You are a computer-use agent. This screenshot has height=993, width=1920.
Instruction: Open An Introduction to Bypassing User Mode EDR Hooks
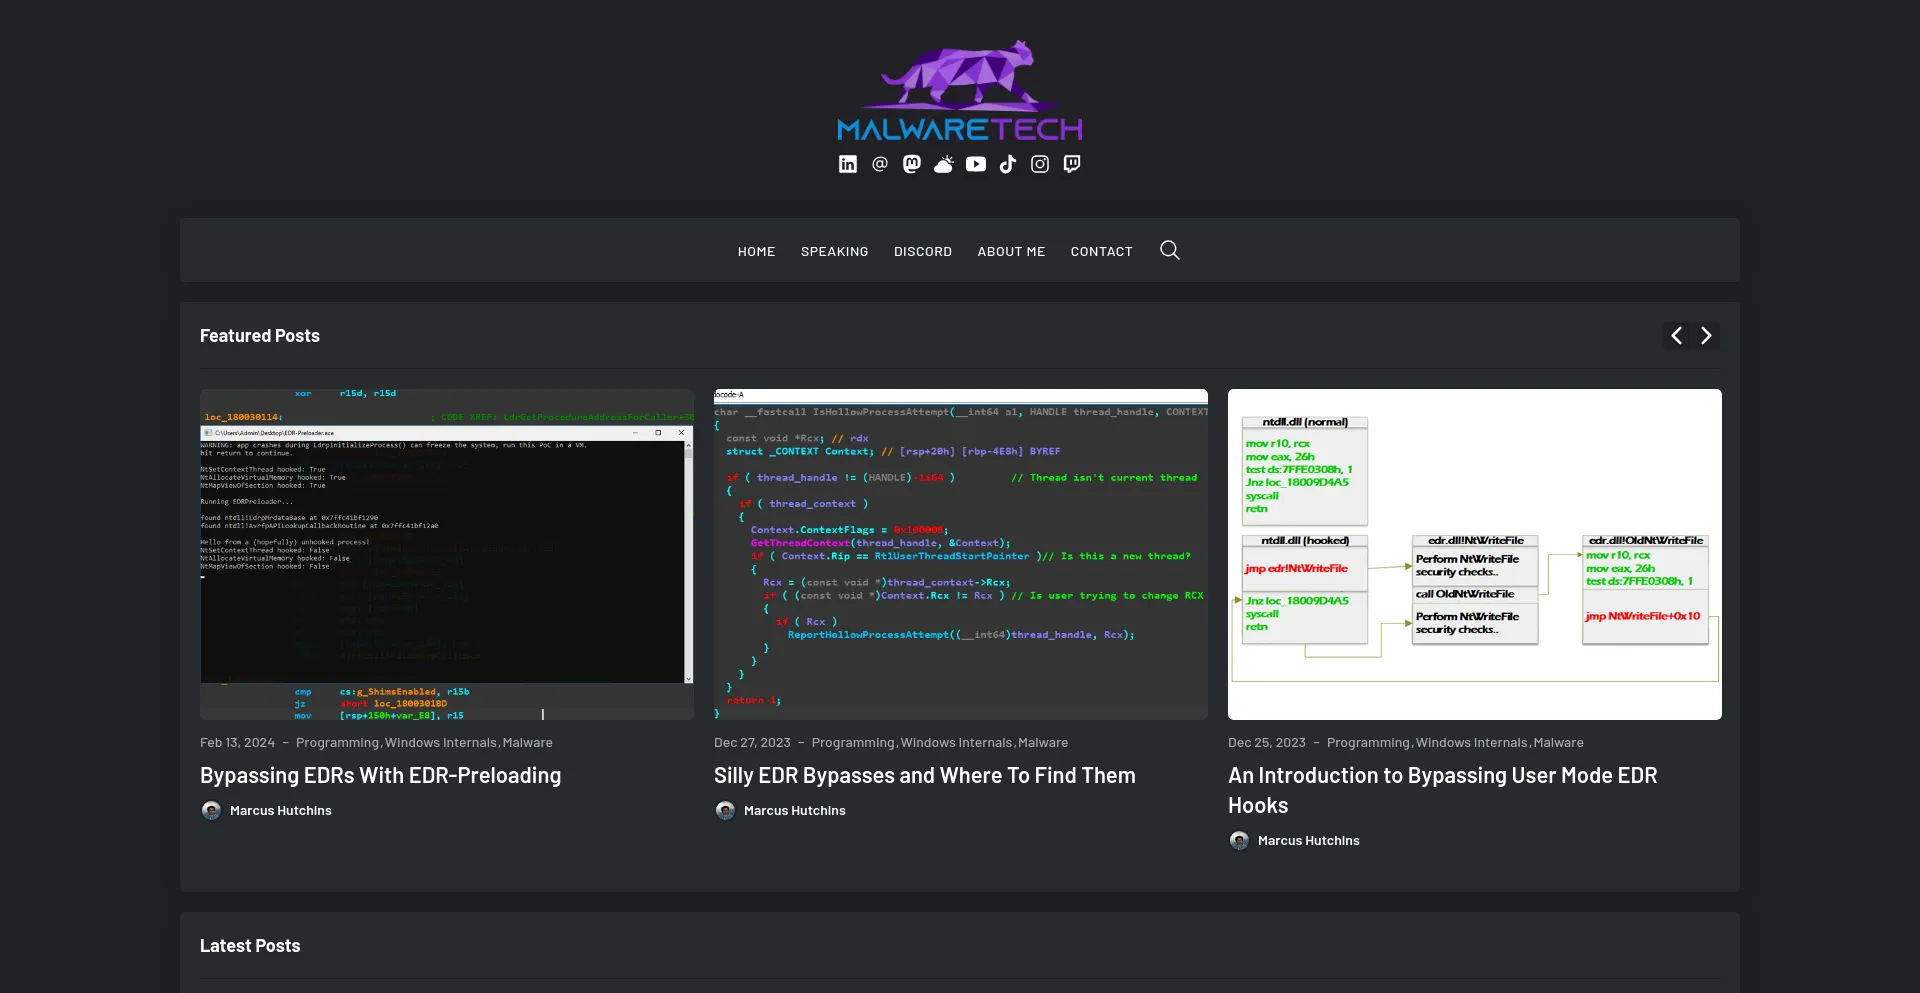[1443, 790]
